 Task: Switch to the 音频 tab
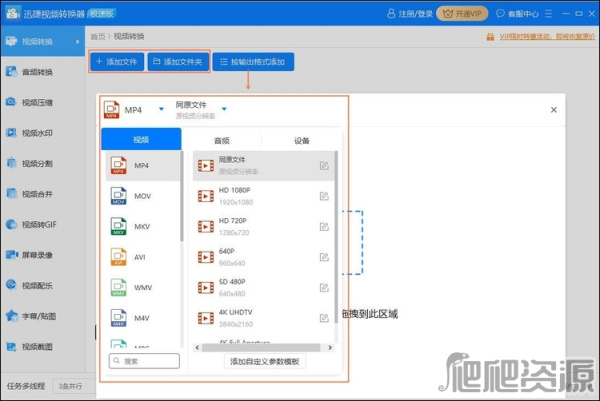[x=222, y=140]
